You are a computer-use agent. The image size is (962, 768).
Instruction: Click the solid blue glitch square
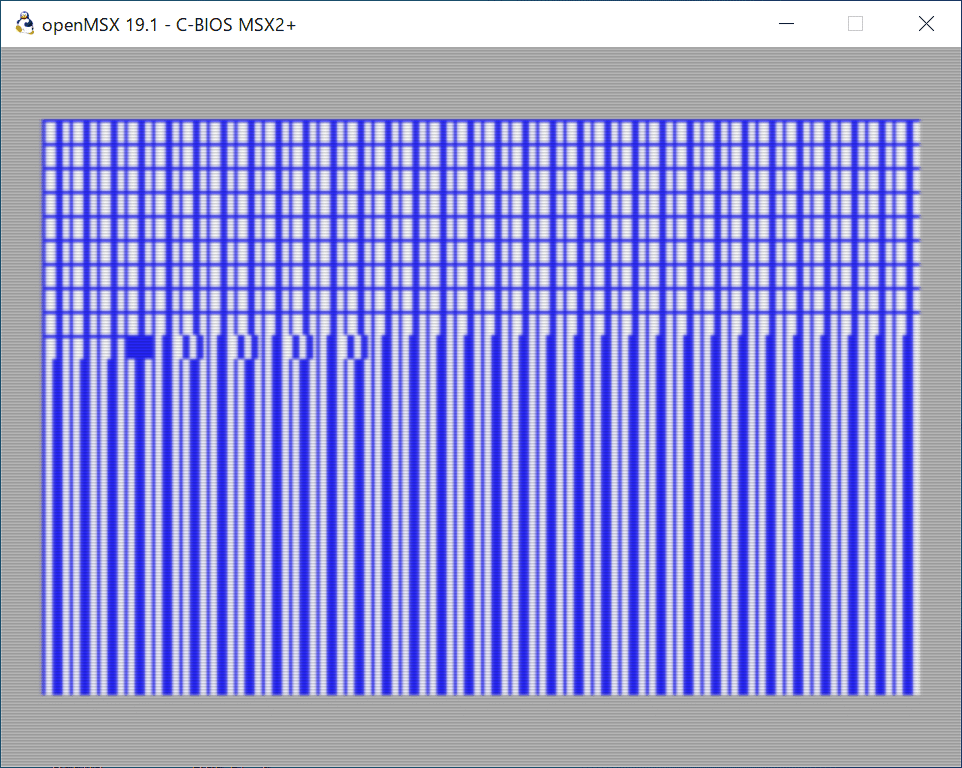[x=138, y=344]
